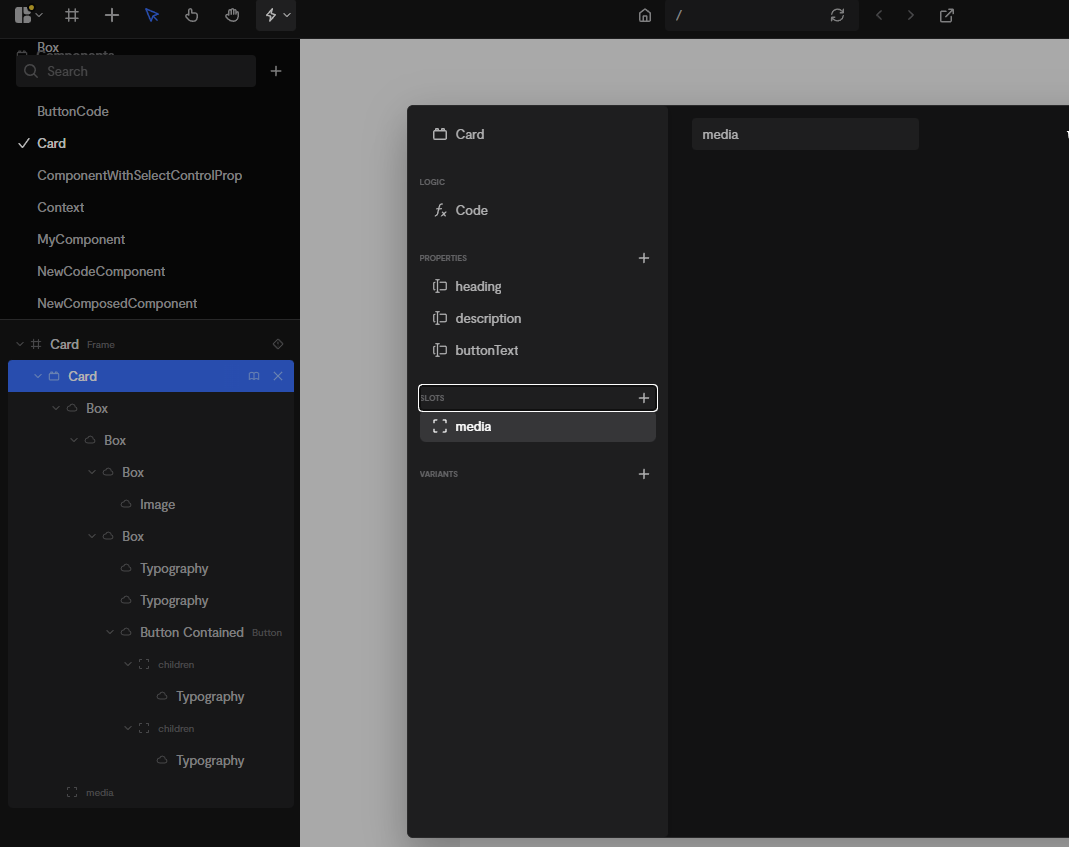Click the book icon on Card row
Viewport: 1069px width, 847px height.
click(254, 376)
